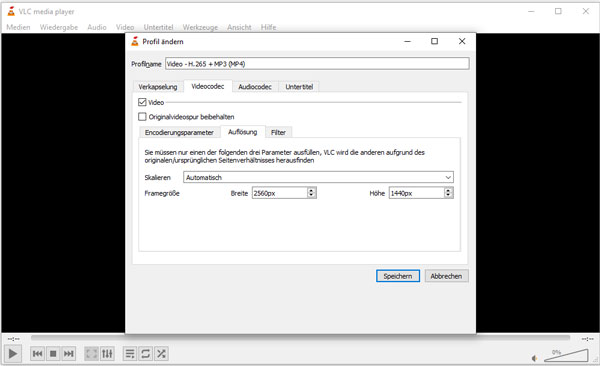
Task: Edit the Profilname text field
Action: [x=317, y=64]
